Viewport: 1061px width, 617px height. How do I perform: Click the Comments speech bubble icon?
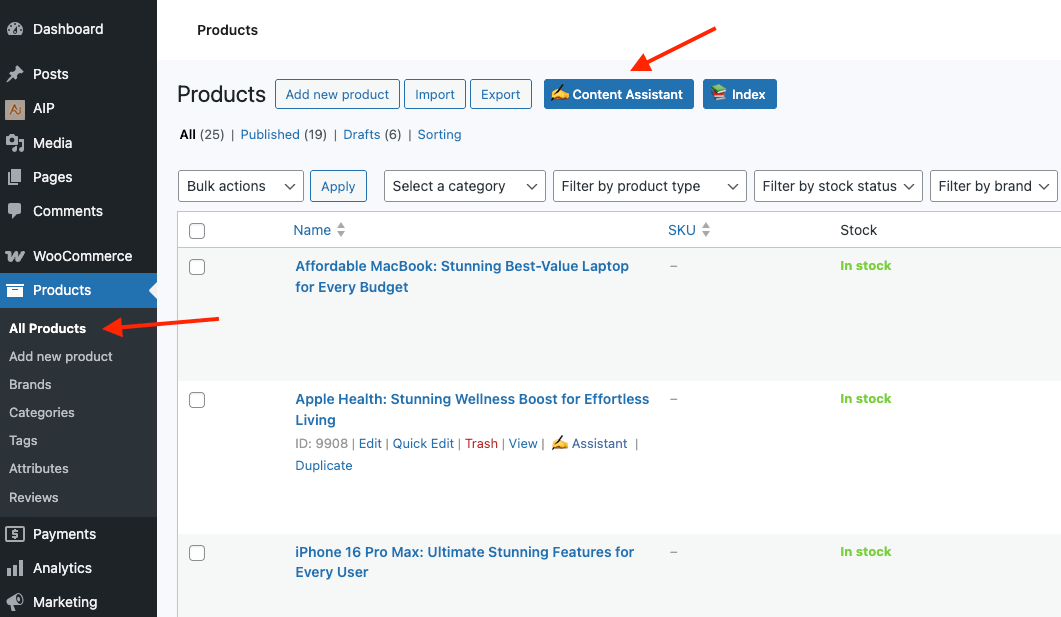(15, 211)
